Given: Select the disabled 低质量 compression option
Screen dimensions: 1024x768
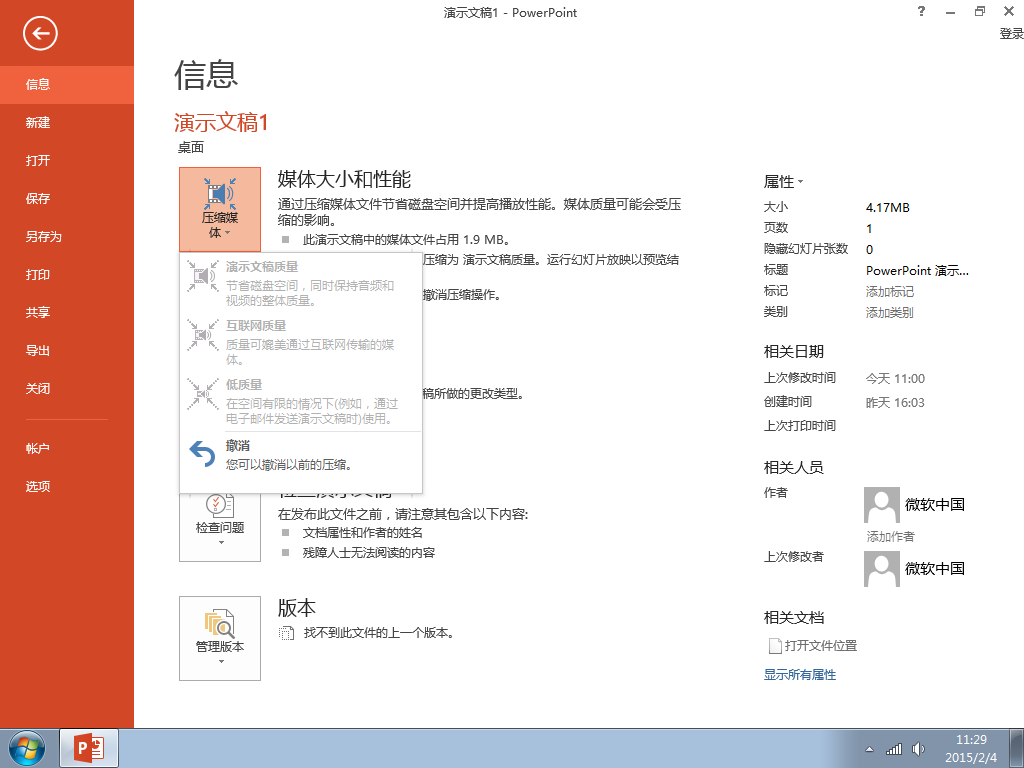Looking at the screenshot, I should coord(300,401).
